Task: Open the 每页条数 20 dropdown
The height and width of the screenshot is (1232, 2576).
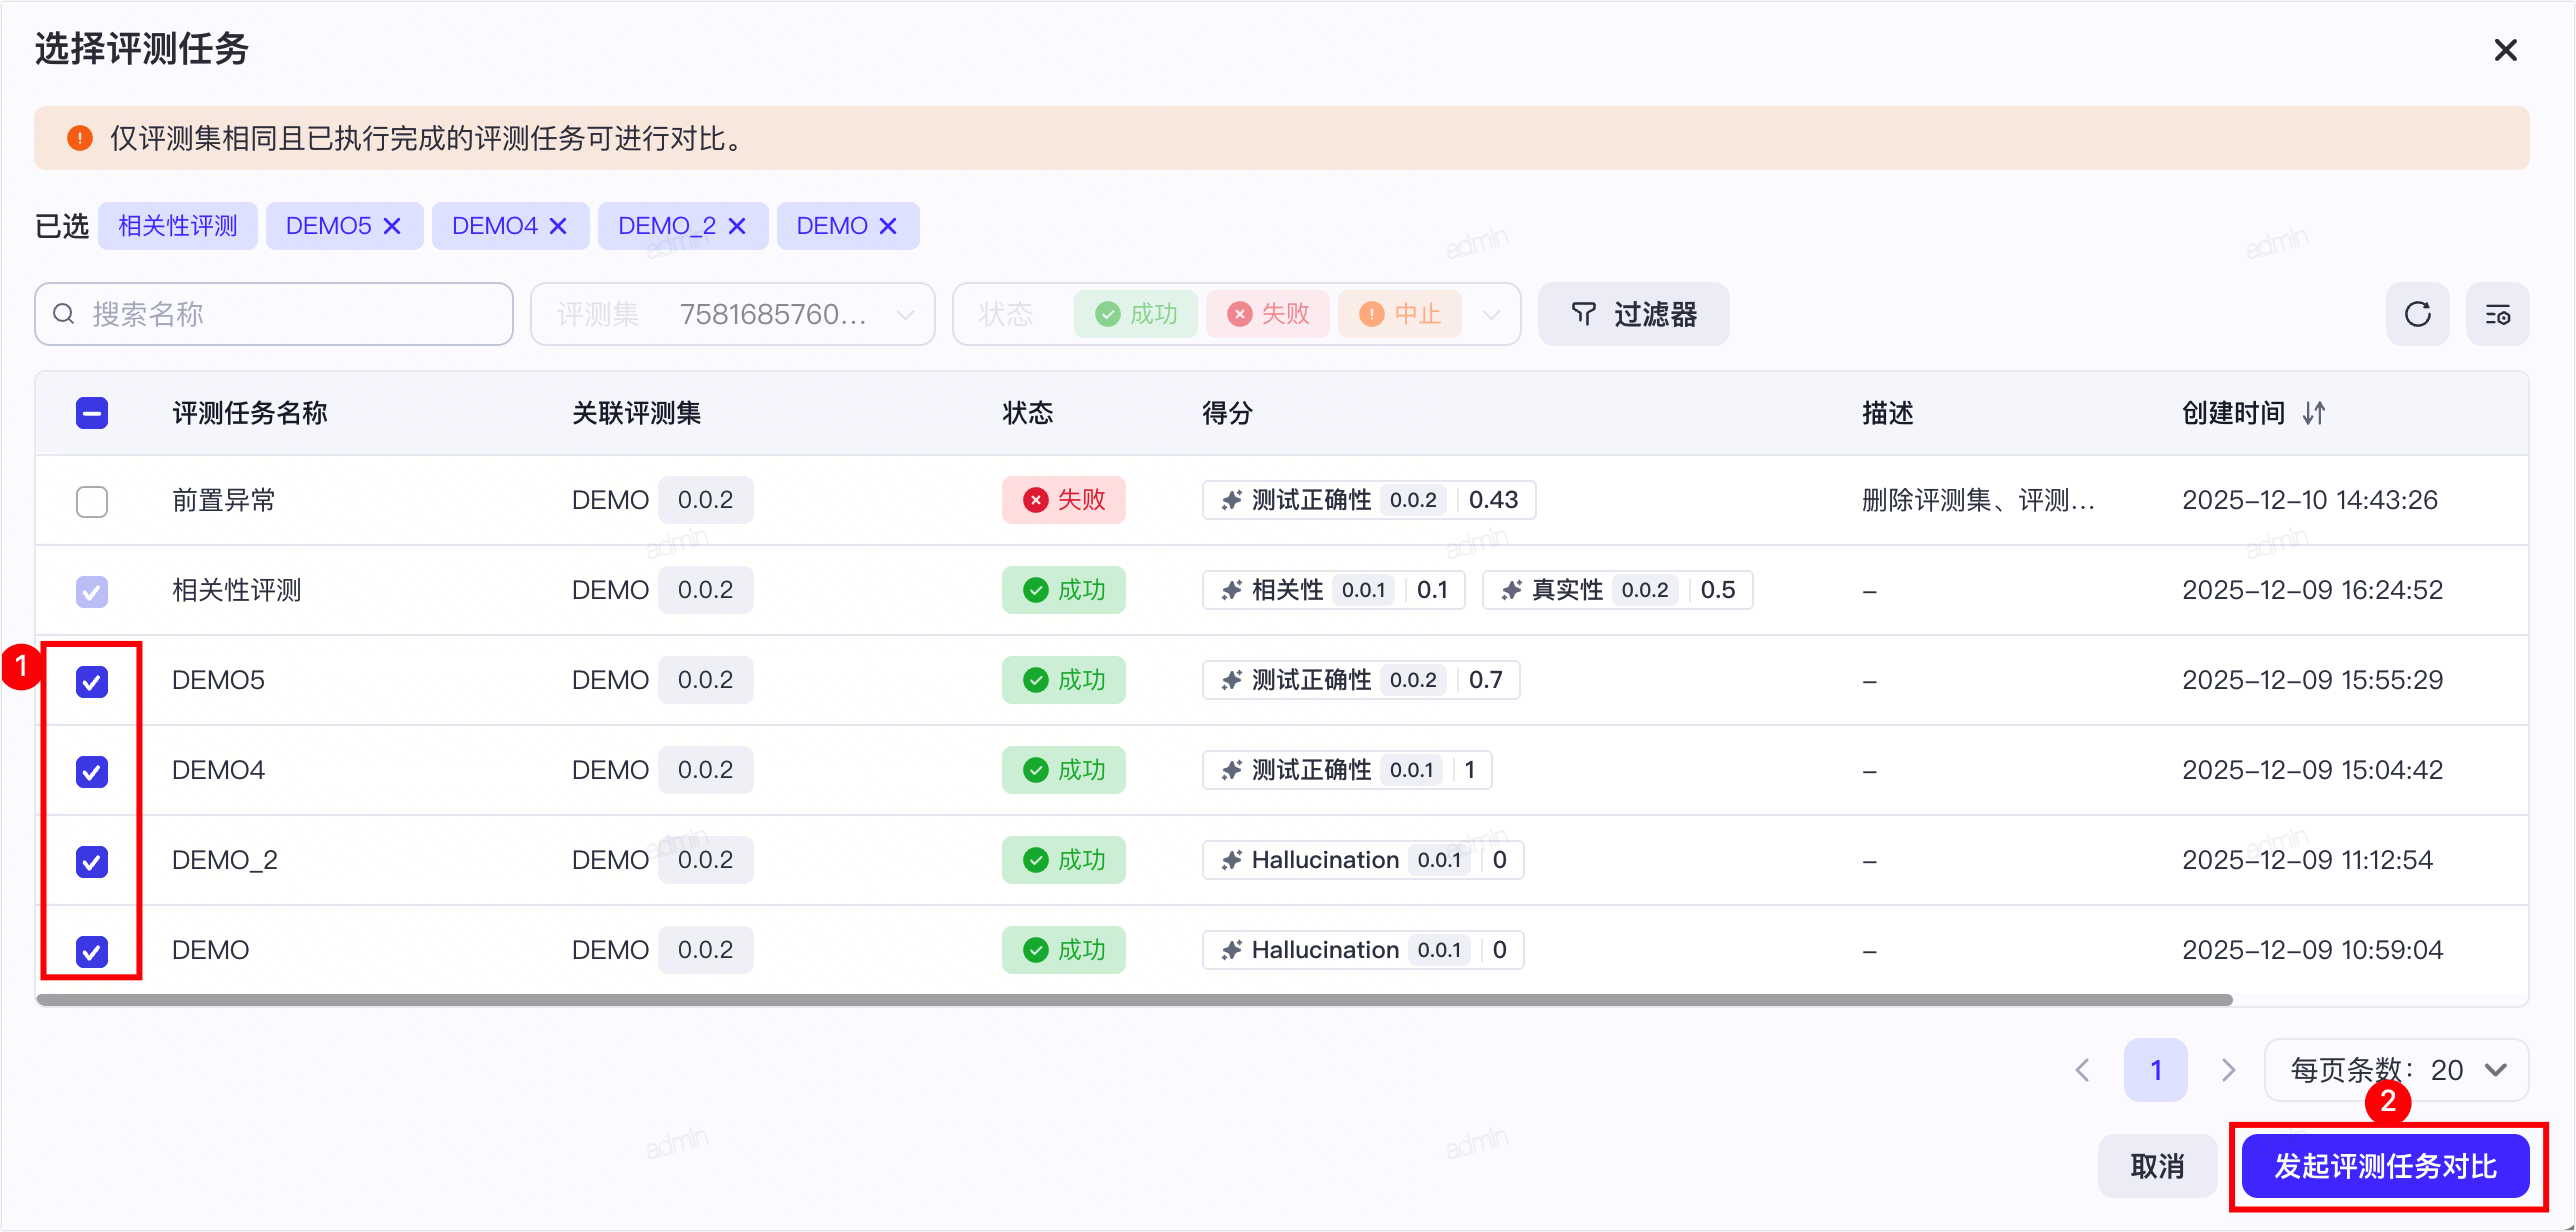Action: click(x=2396, y=1070)
